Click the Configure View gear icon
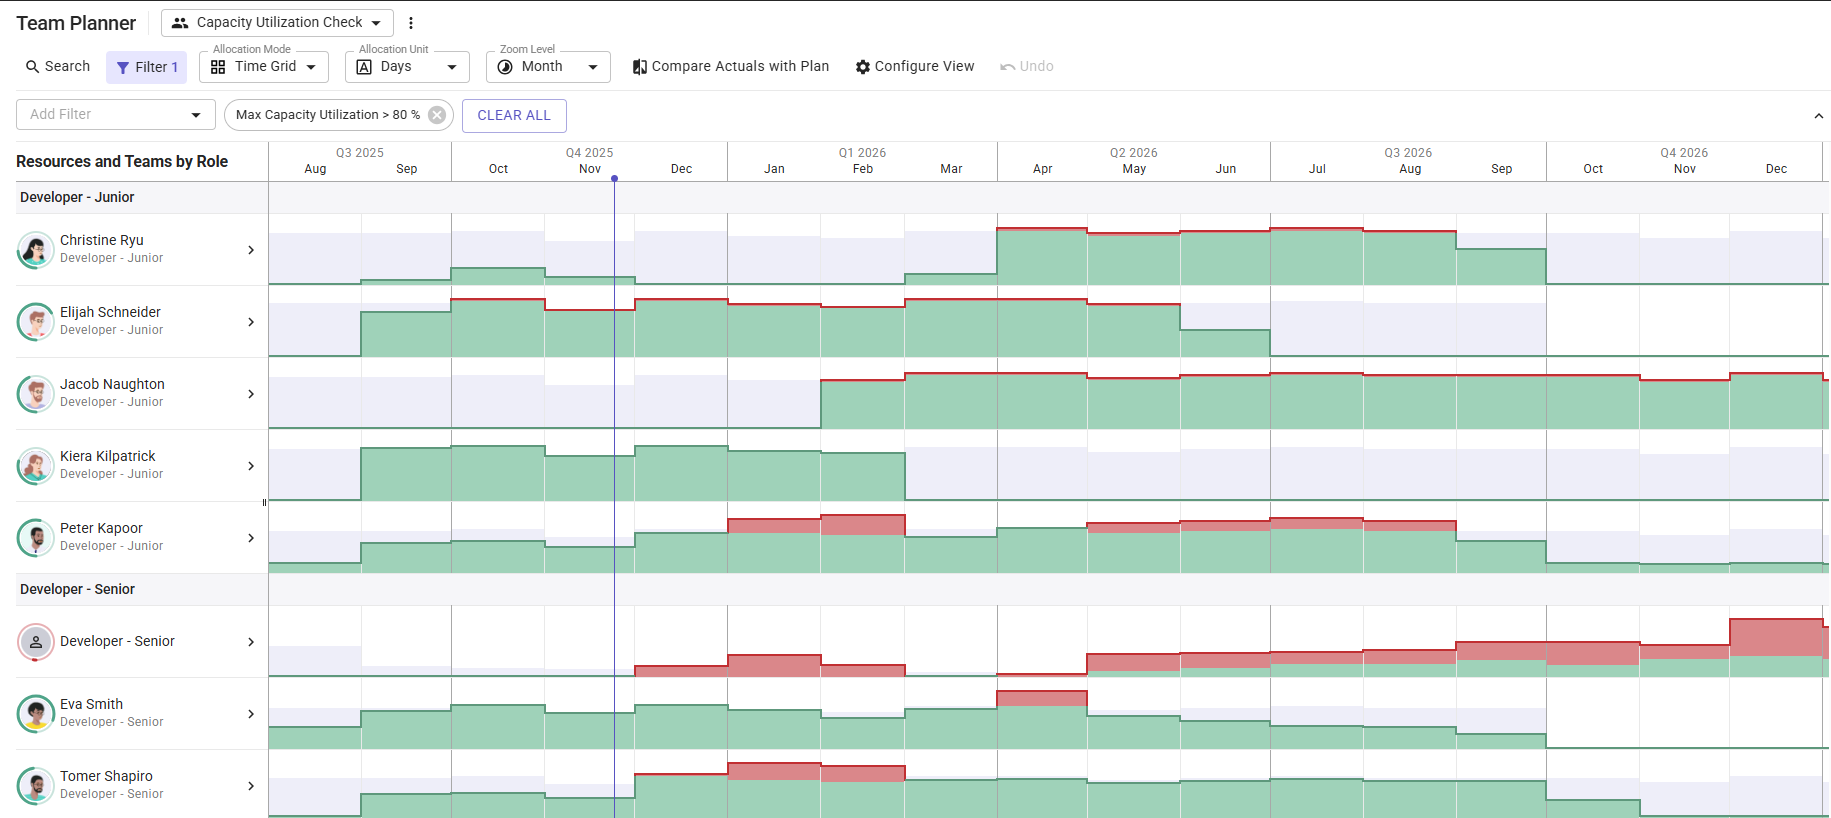This screenshot has height=818, width=1831. click(862, 67)
